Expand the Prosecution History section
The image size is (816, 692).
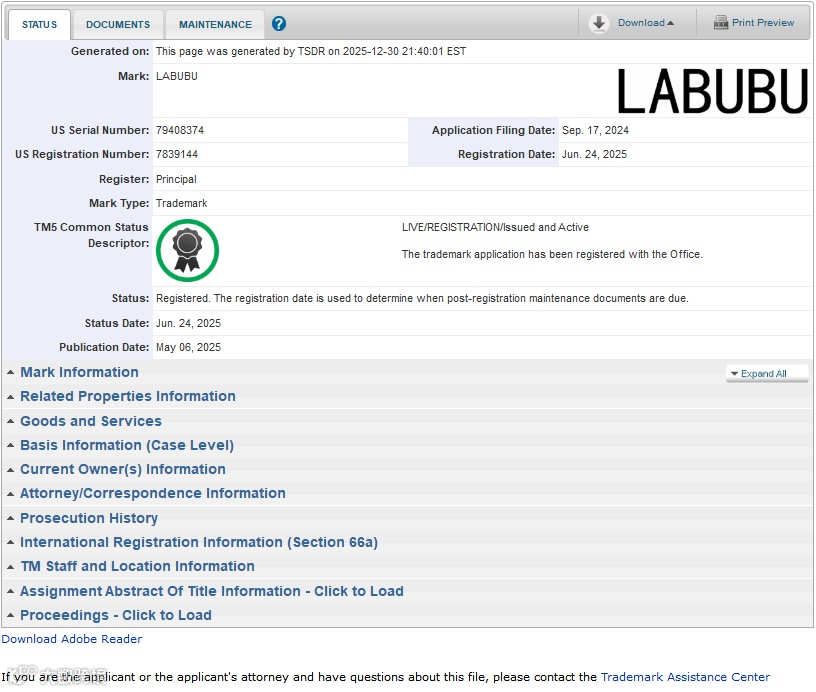click(88, 518)
